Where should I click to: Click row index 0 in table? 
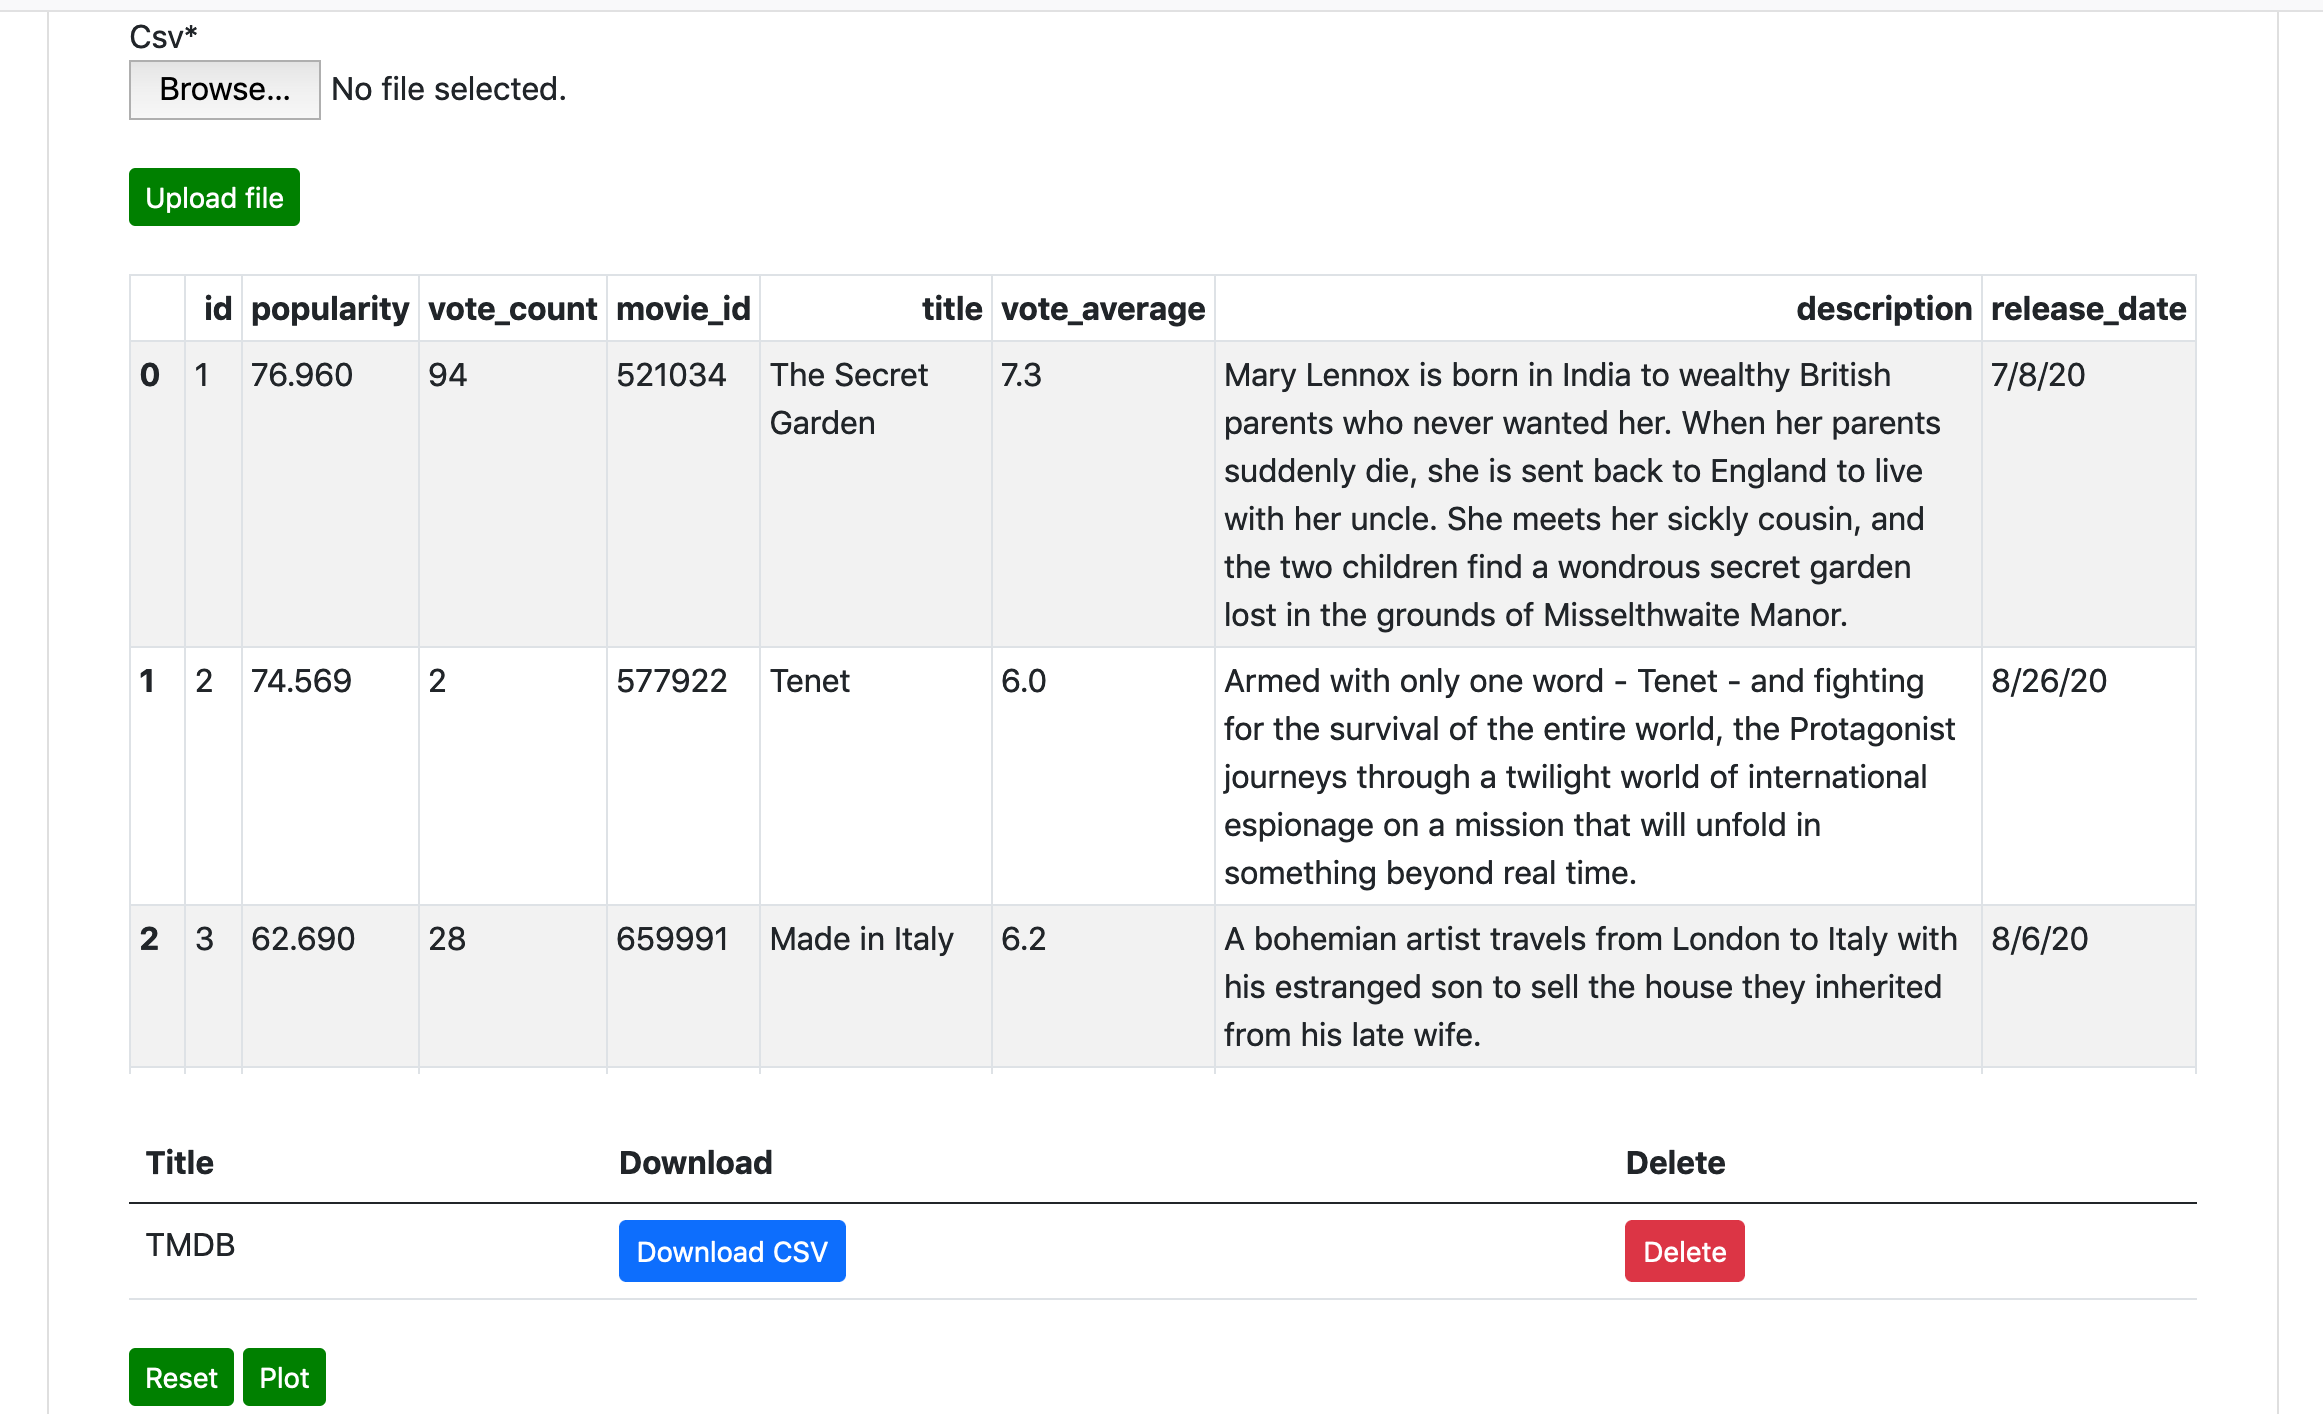pyautogui.click(x=150, y=375)
